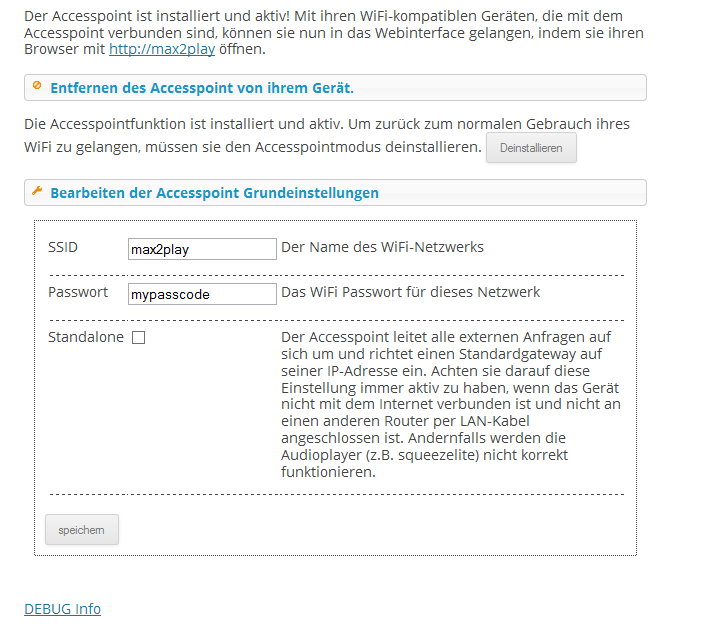Click blank space right of the speichern button
The height and width of the screenshot is (624, 712).
(363, 530)
